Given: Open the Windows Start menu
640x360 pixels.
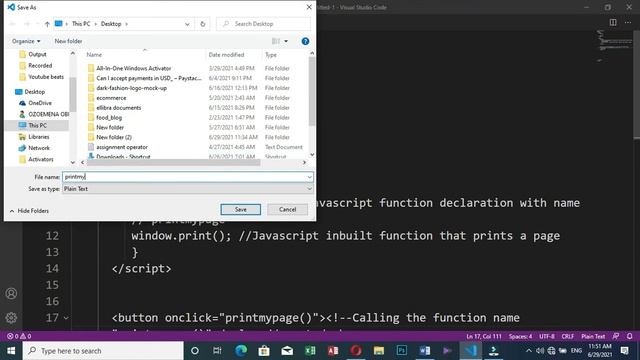Looking at the screenshot, I should click(x=11, y=351).
